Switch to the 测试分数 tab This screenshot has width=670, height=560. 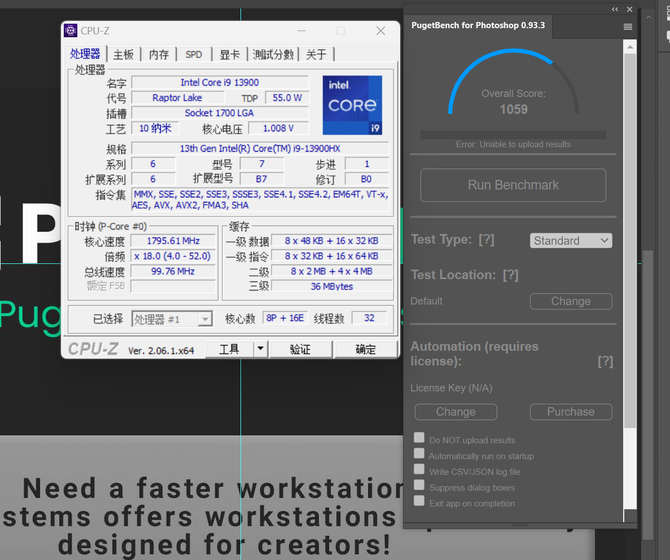click(x=273, y=55)
